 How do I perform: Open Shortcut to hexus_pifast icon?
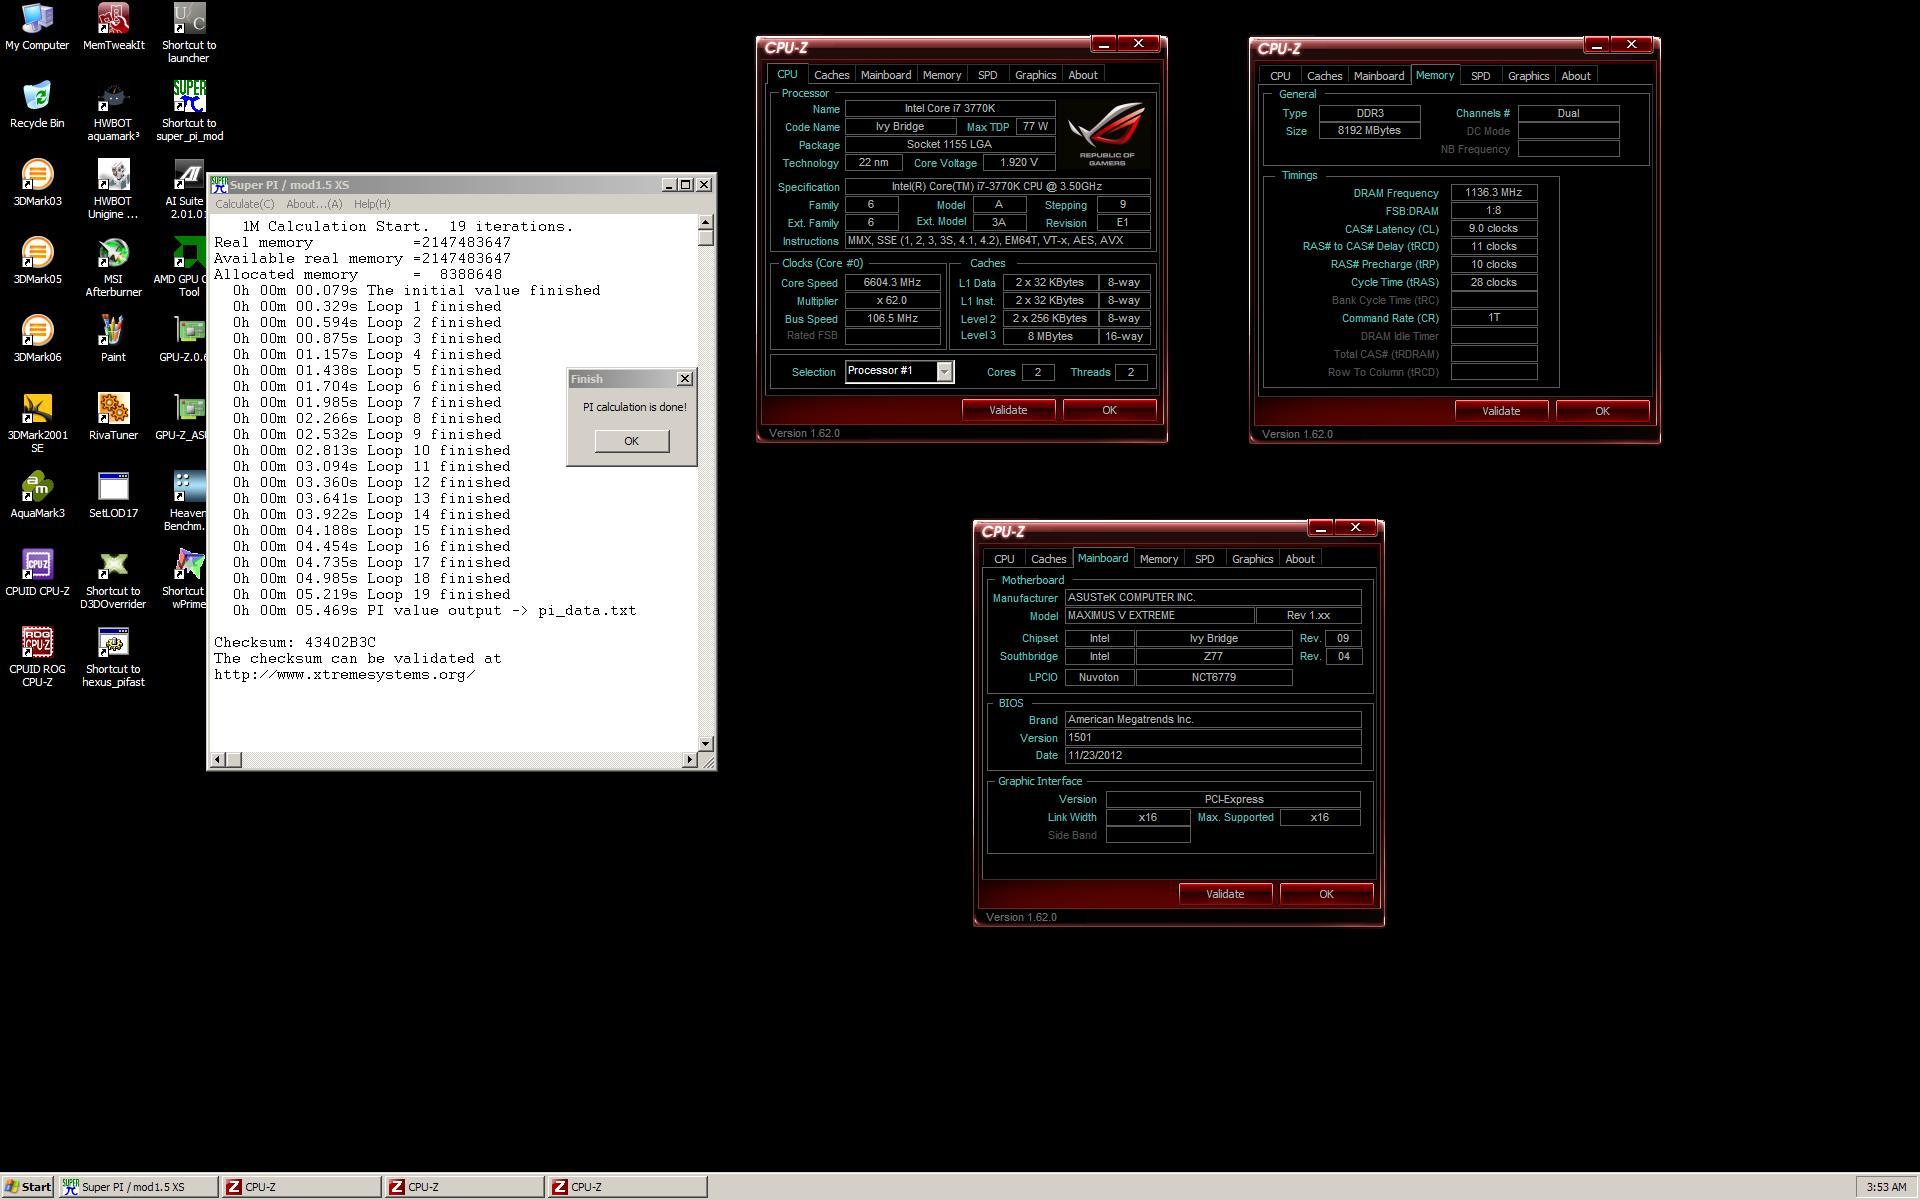pyautogui.click(x=113, y=658)
